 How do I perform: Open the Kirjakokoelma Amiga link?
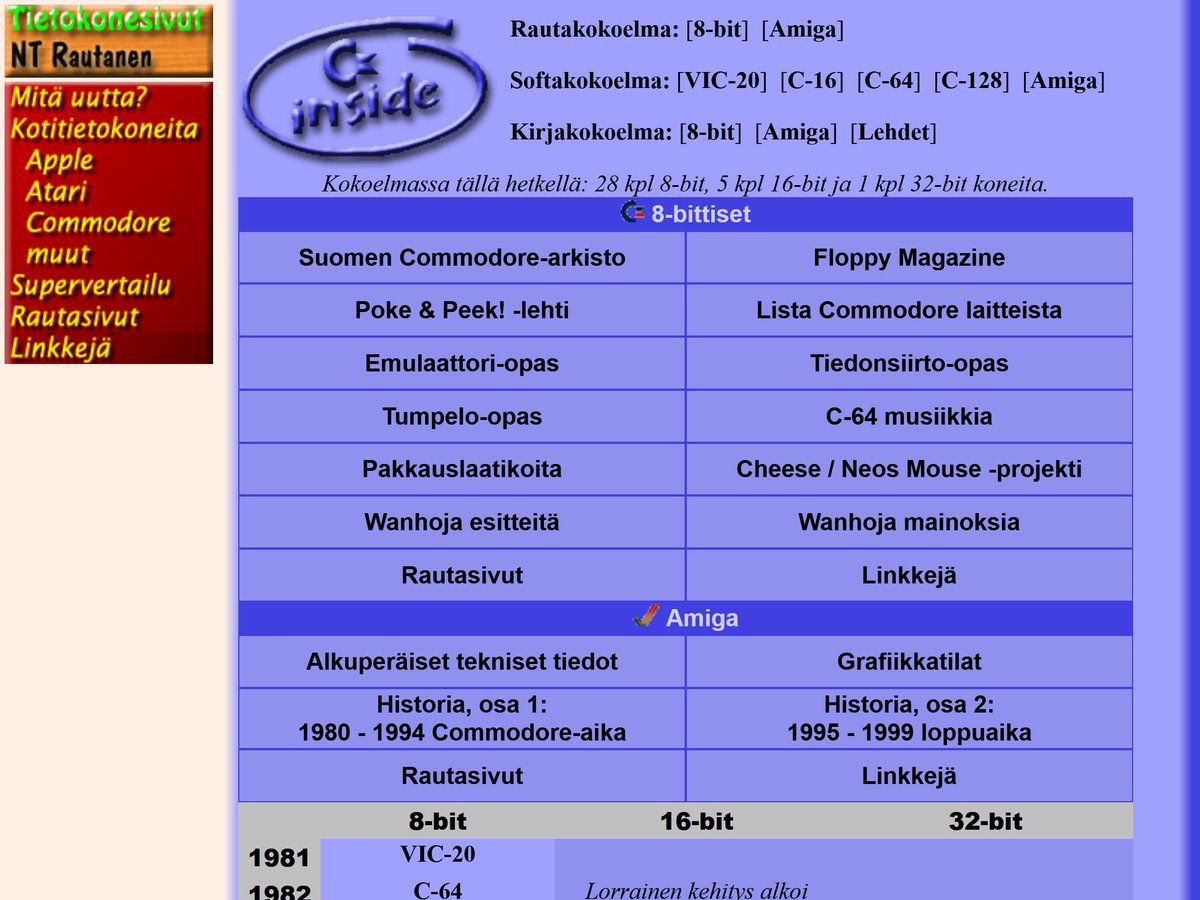[x=796, y=132]
